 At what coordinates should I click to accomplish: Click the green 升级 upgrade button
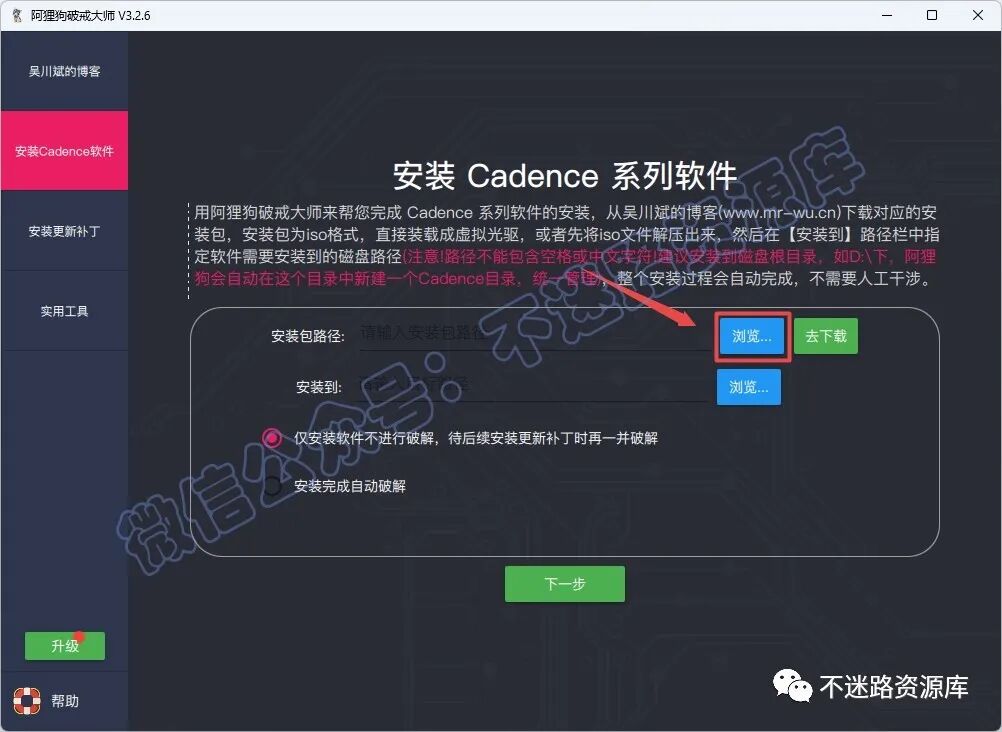point(65,646)
